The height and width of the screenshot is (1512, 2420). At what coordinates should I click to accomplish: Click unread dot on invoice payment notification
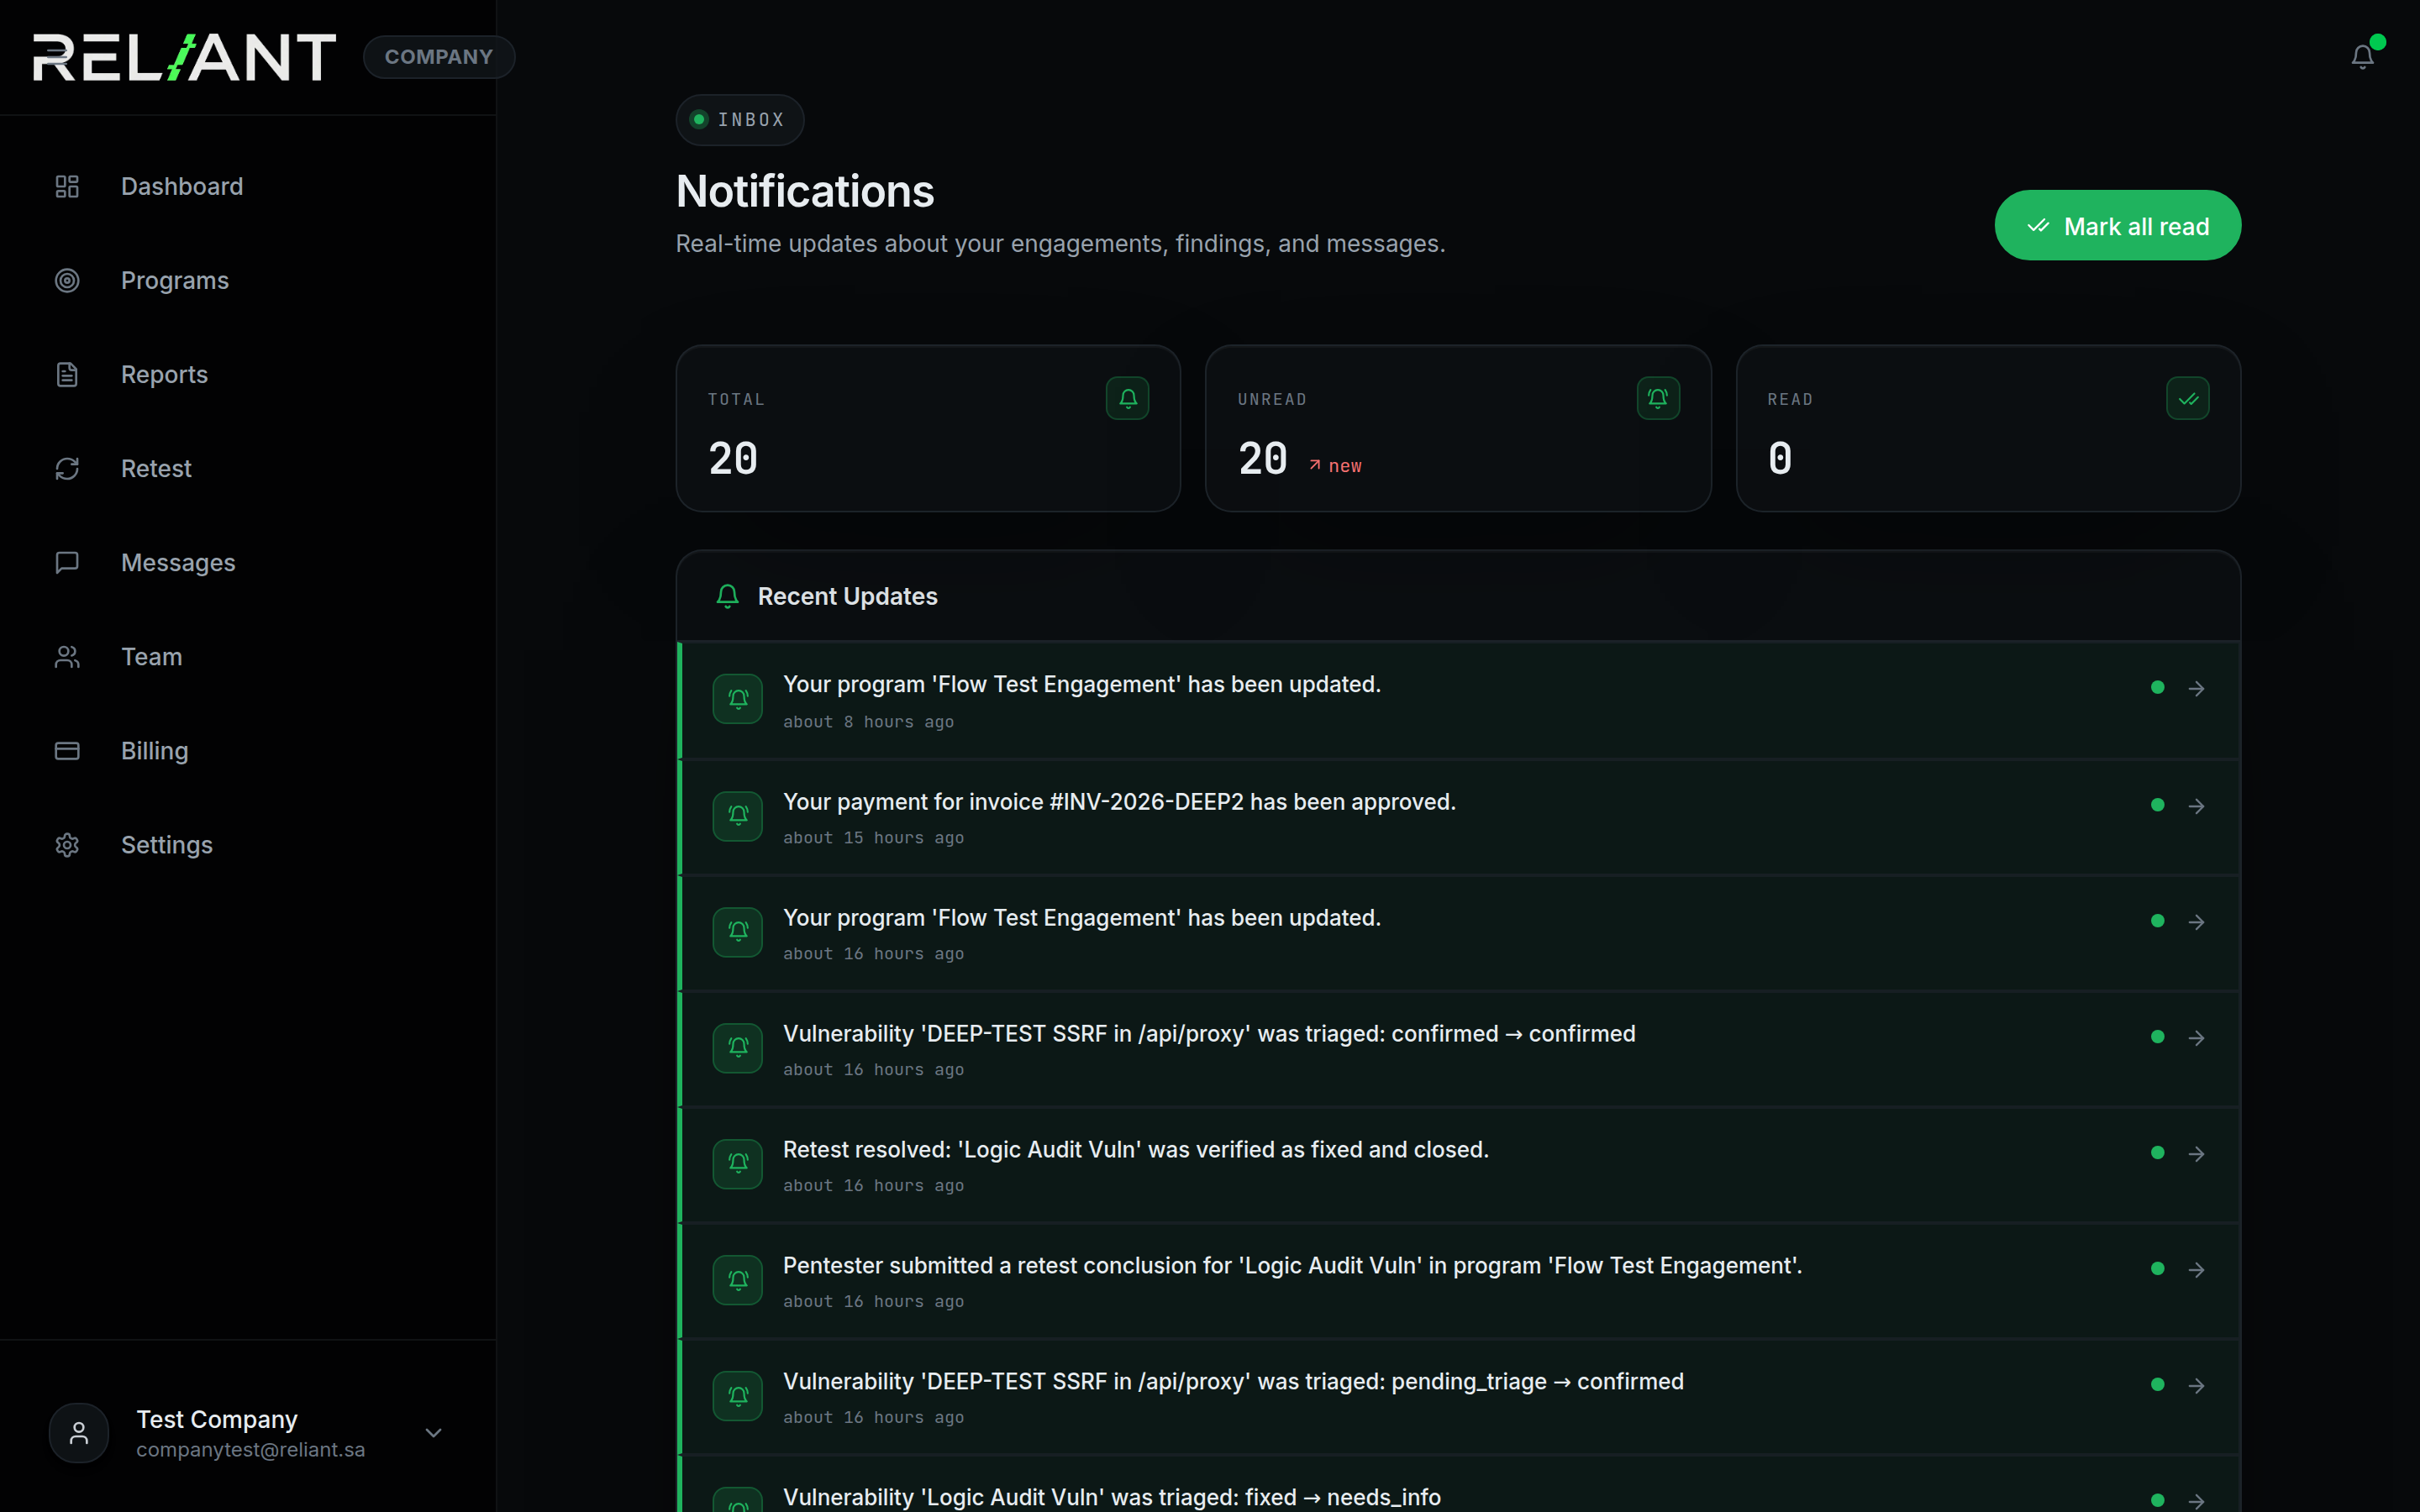pos(2157,805)
